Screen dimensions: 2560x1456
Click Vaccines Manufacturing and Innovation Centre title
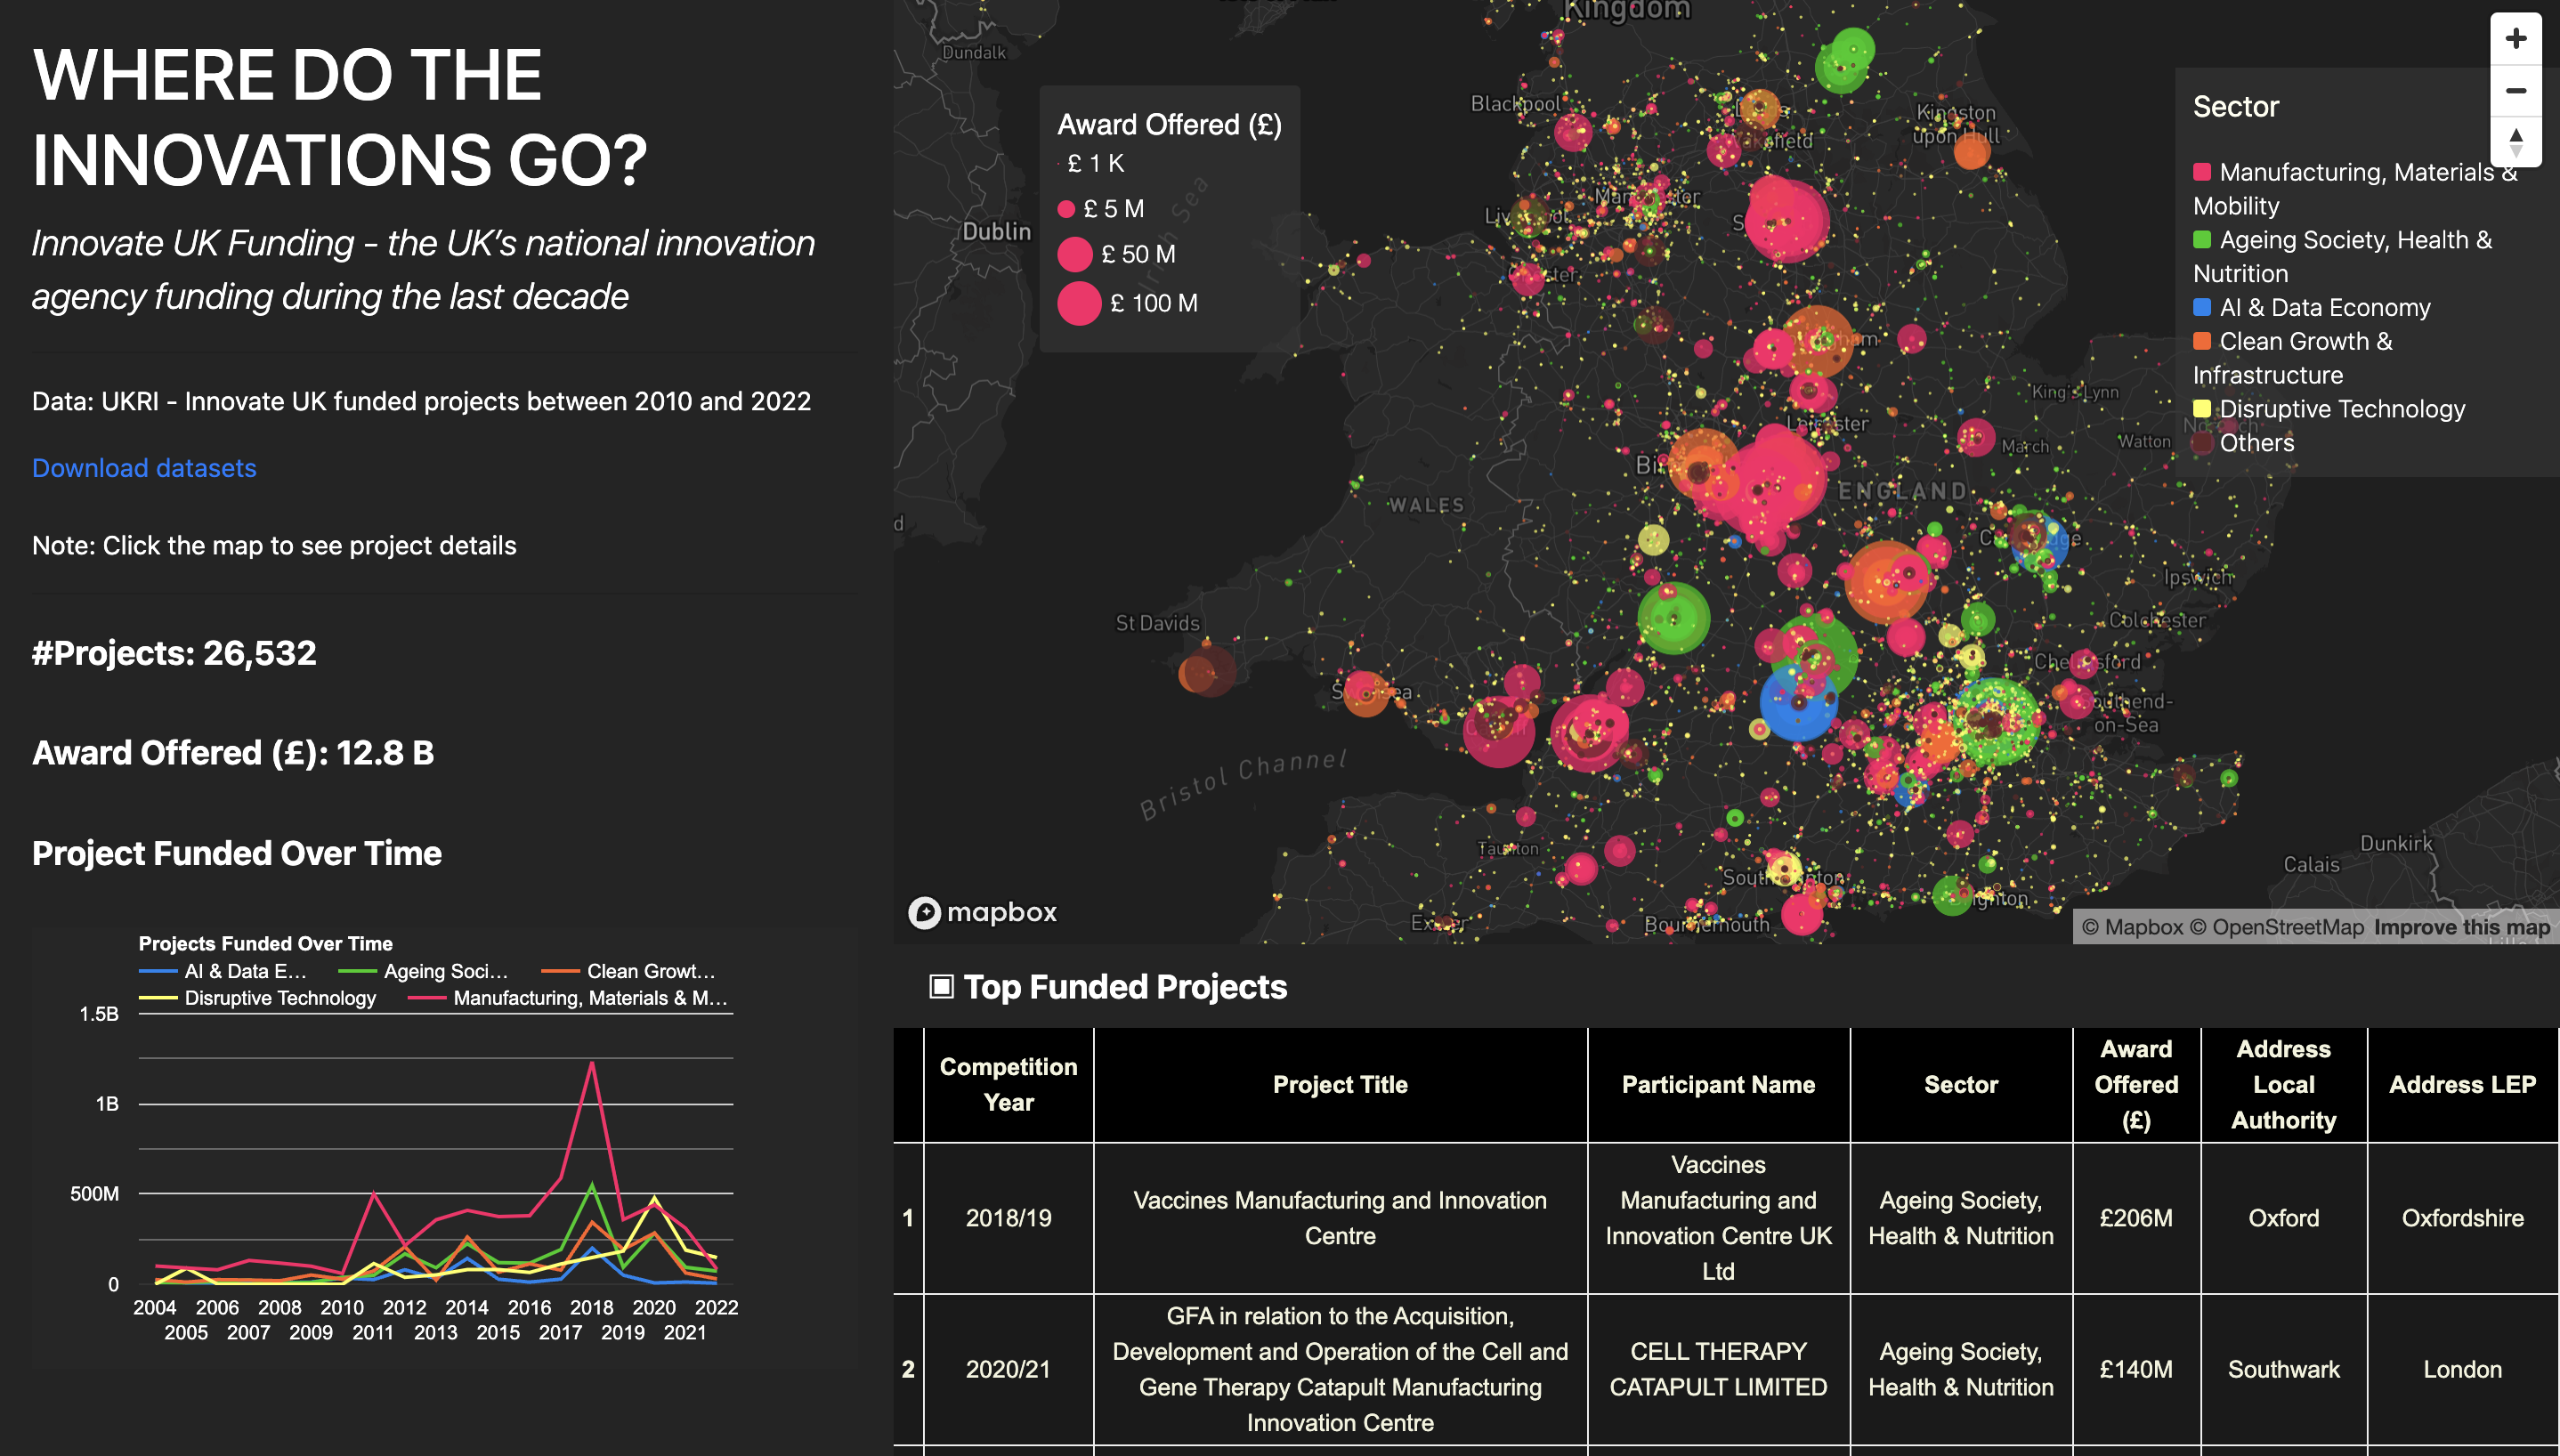[1340, 1218]
